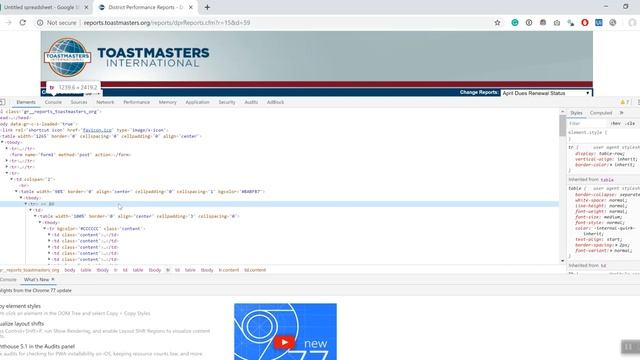Switch to Console tab in bottom drawer
This screenshot has height=360, width=640.
[8, 280]
